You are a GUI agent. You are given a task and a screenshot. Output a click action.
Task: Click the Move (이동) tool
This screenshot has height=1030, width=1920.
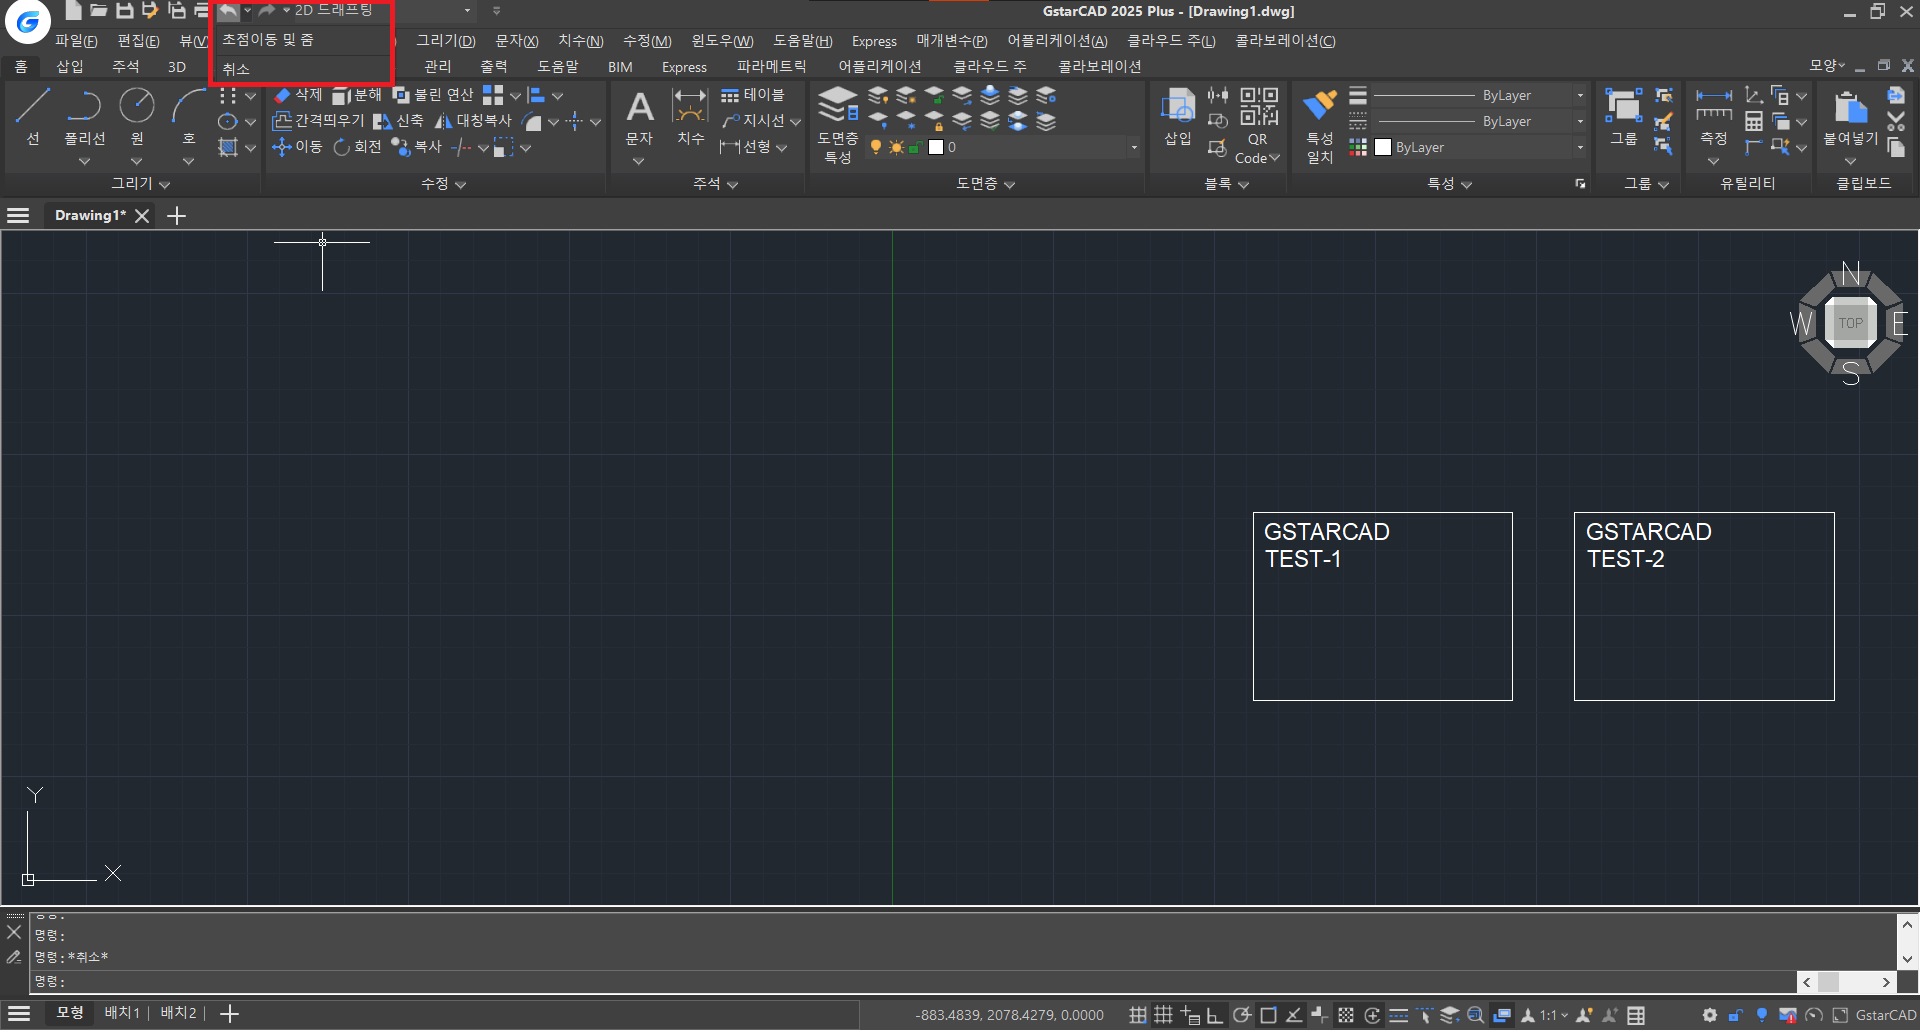(x=298, y=147)
